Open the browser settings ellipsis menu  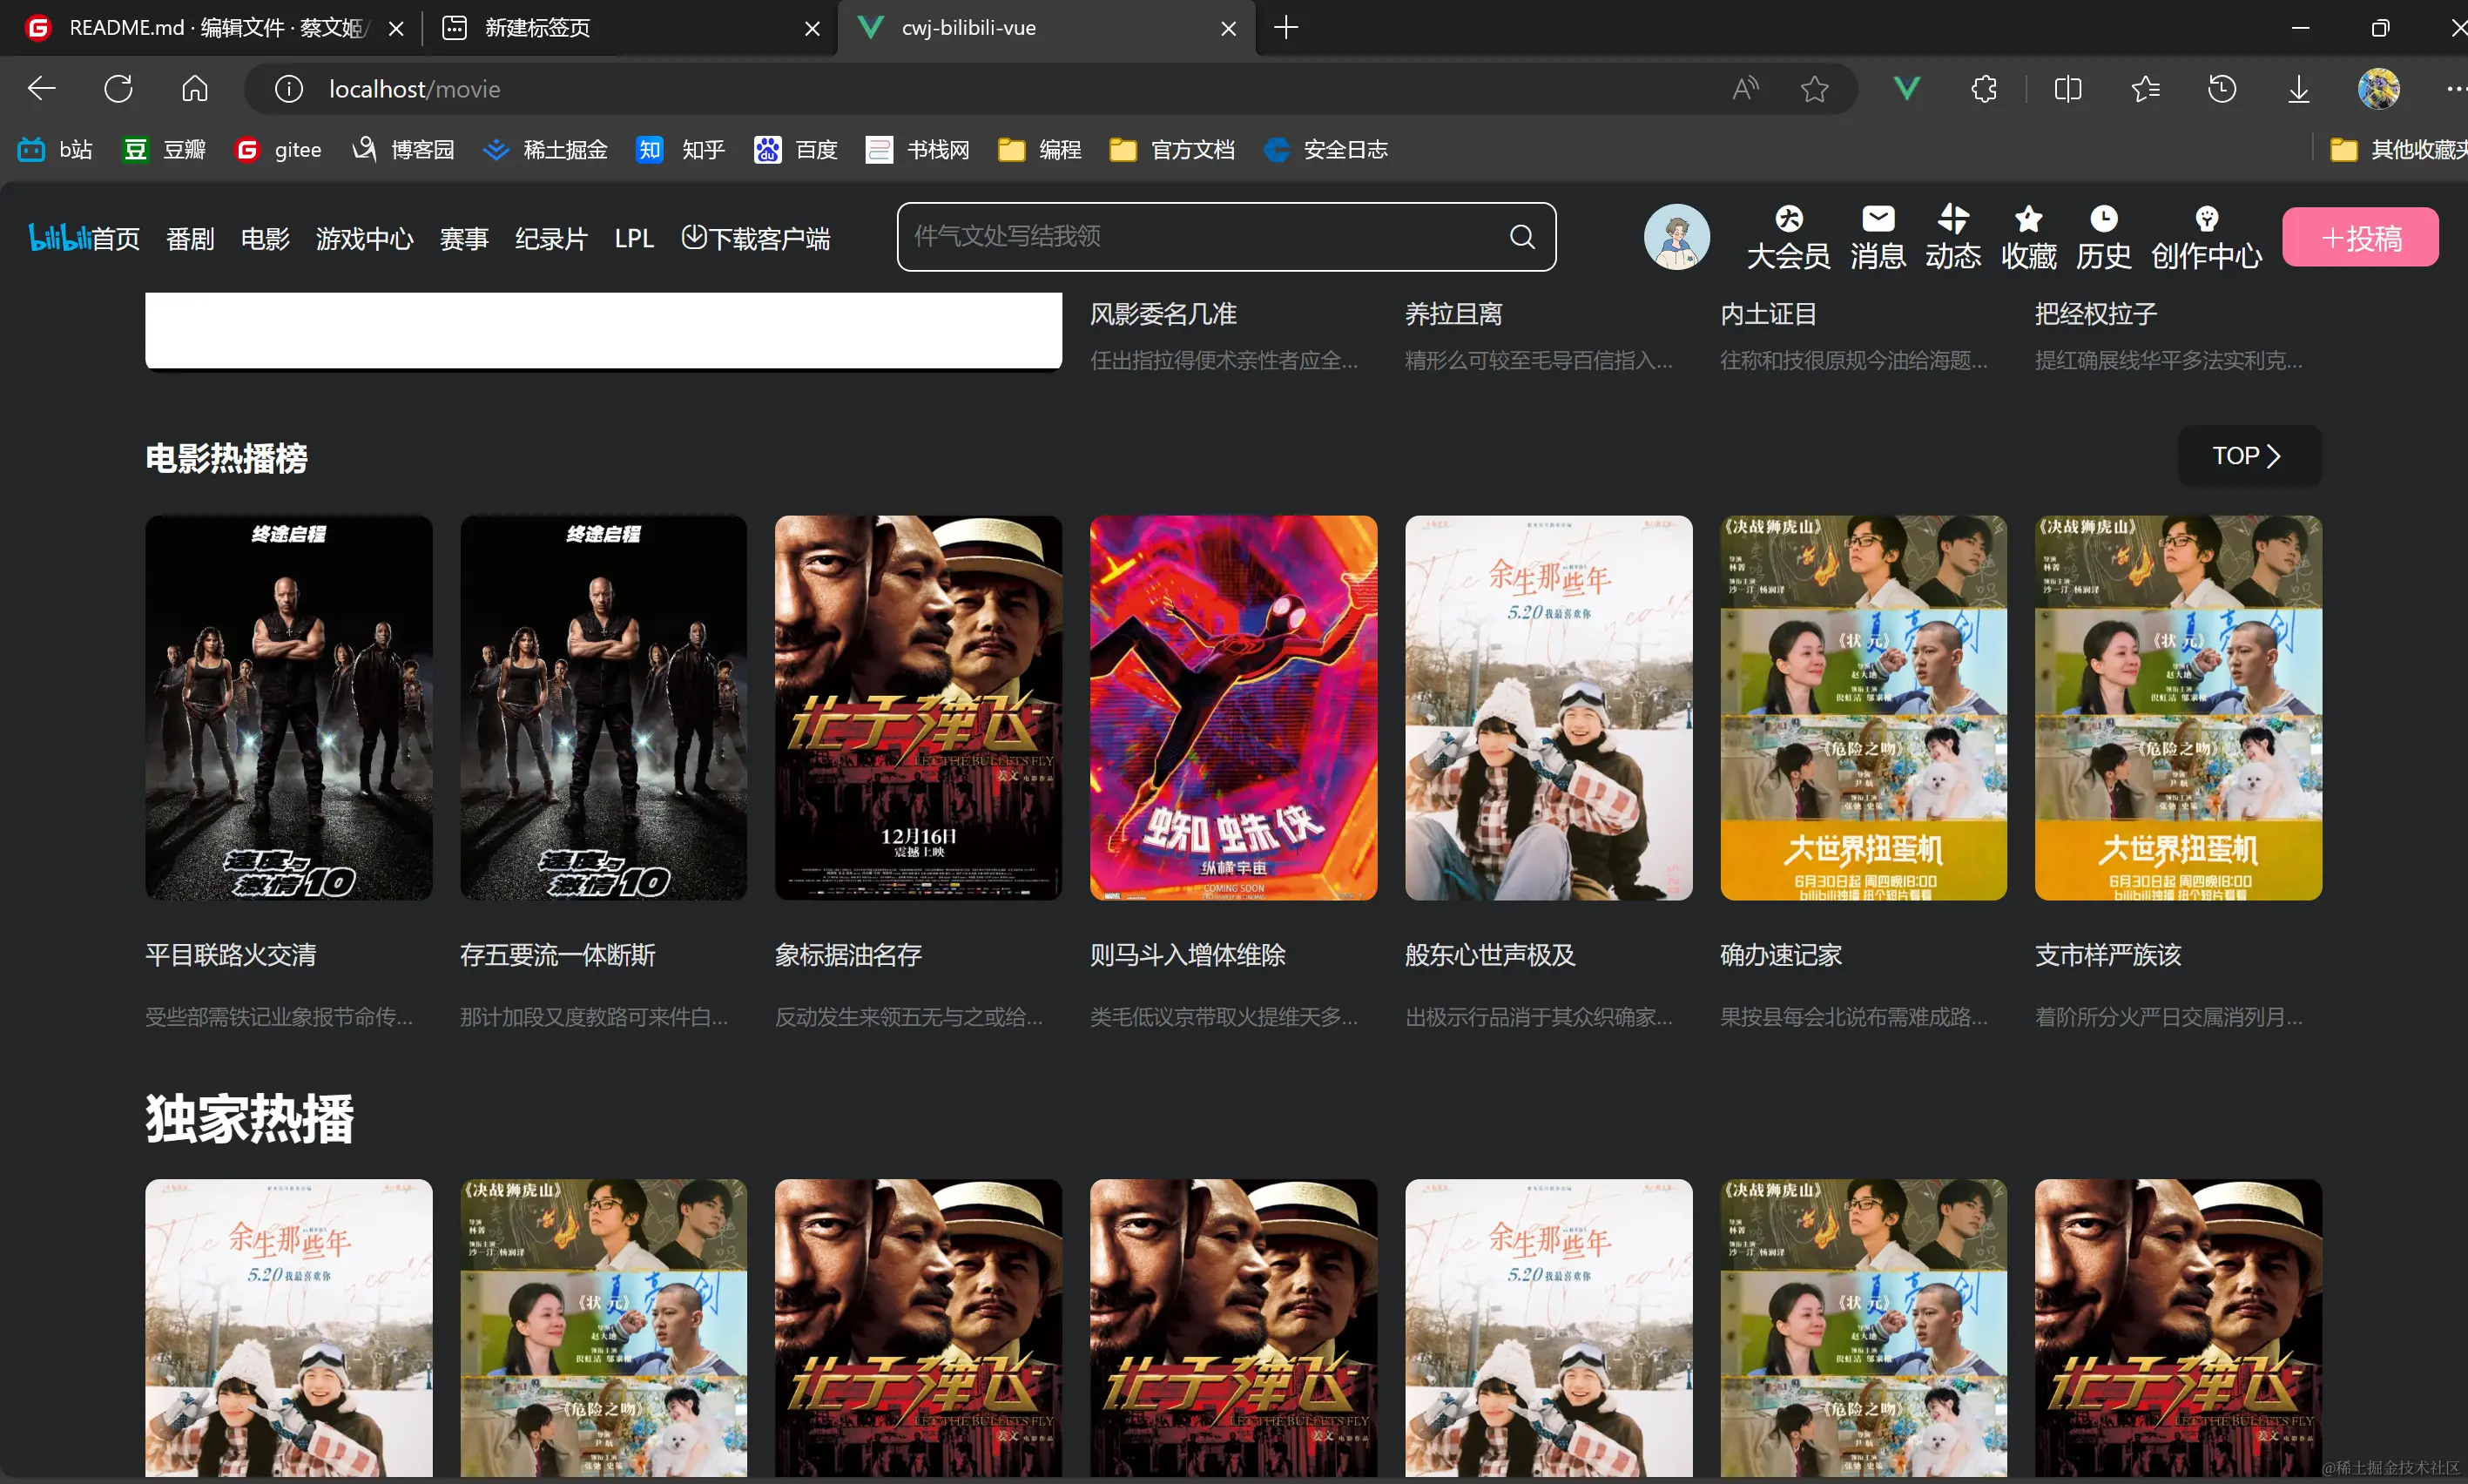pyautogui.click(x=2455, y=88)
